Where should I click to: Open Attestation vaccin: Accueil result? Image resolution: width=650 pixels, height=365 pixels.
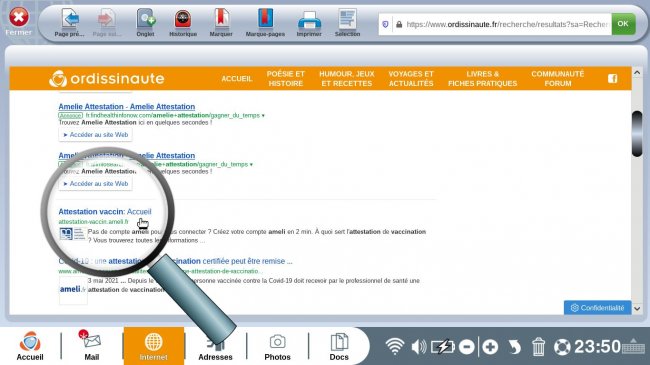pos(105,212)
